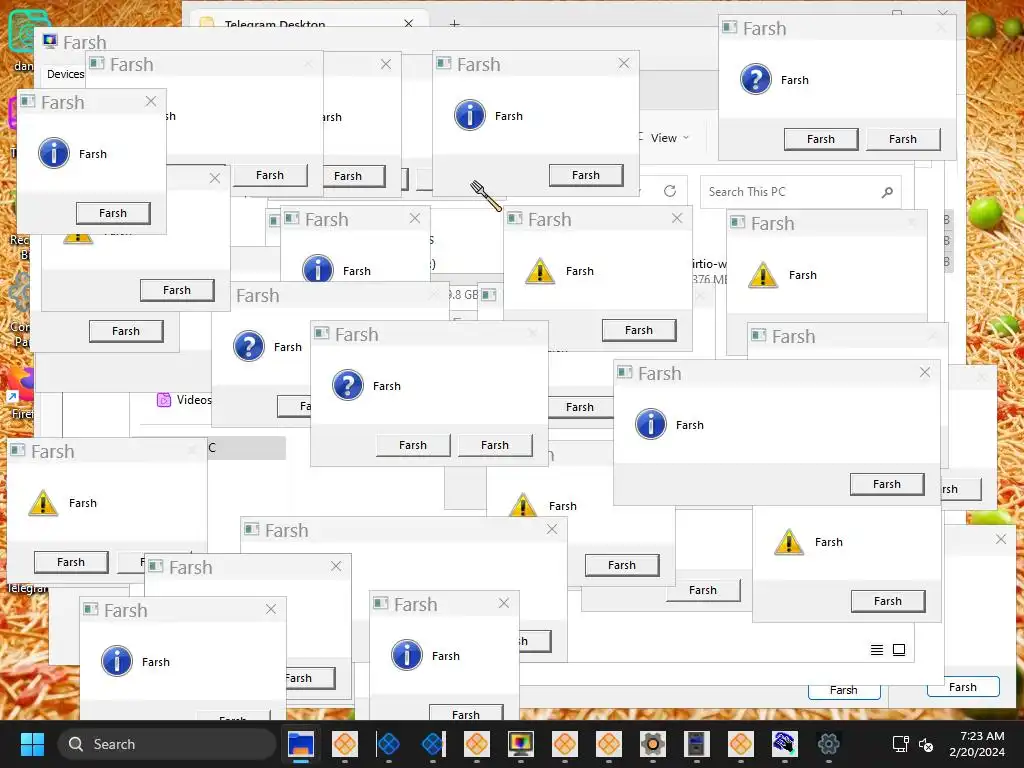Click the warning icon in the dialog beneath the Search This PC box
Screen dimensions: 1024x768
coord(763,274)
